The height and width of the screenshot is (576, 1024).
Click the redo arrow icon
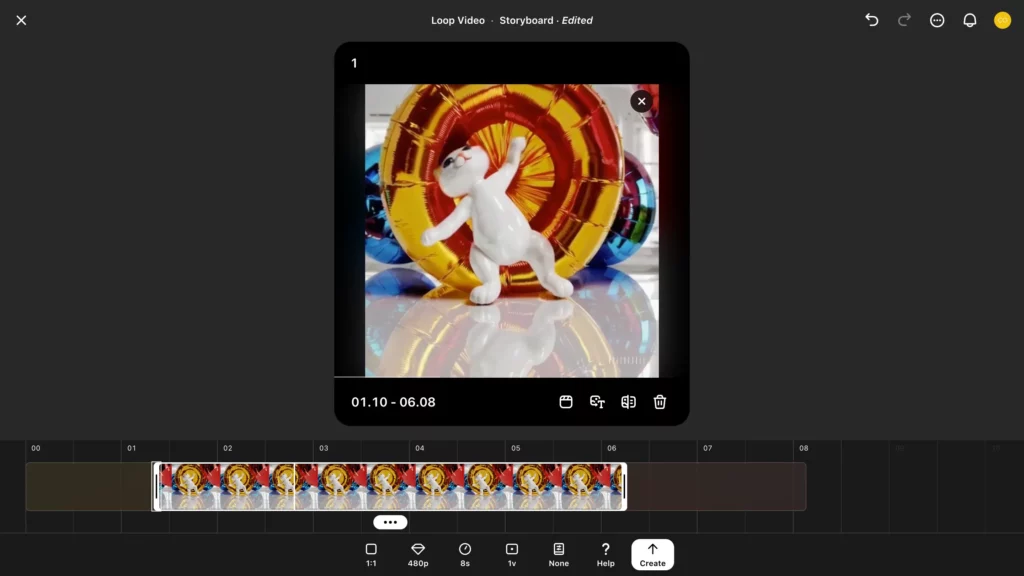point(904,20)
